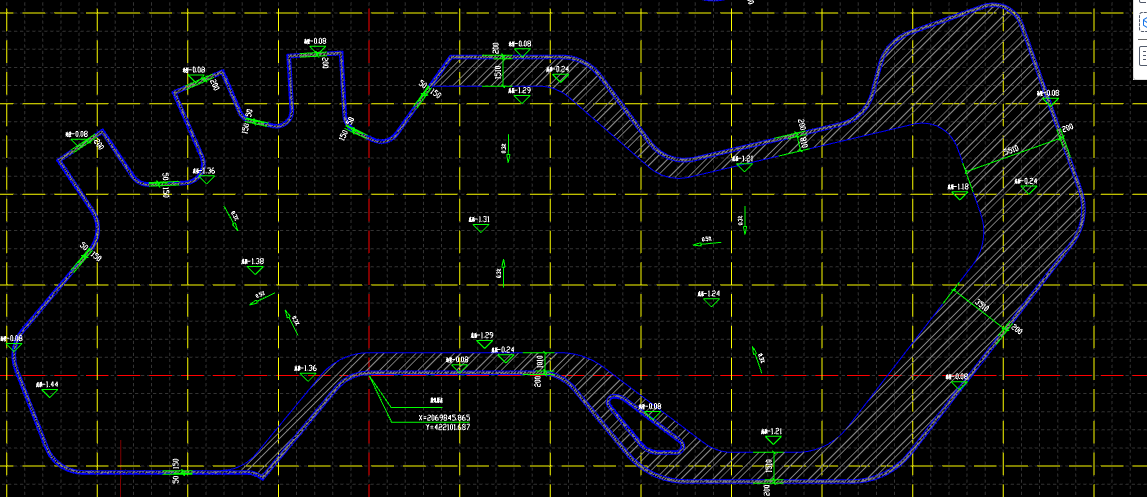Image resolution: width=1147 pixels, height=497 pixels.
Task: Select the -1.44 elevation label
Action: click(47, 384)
